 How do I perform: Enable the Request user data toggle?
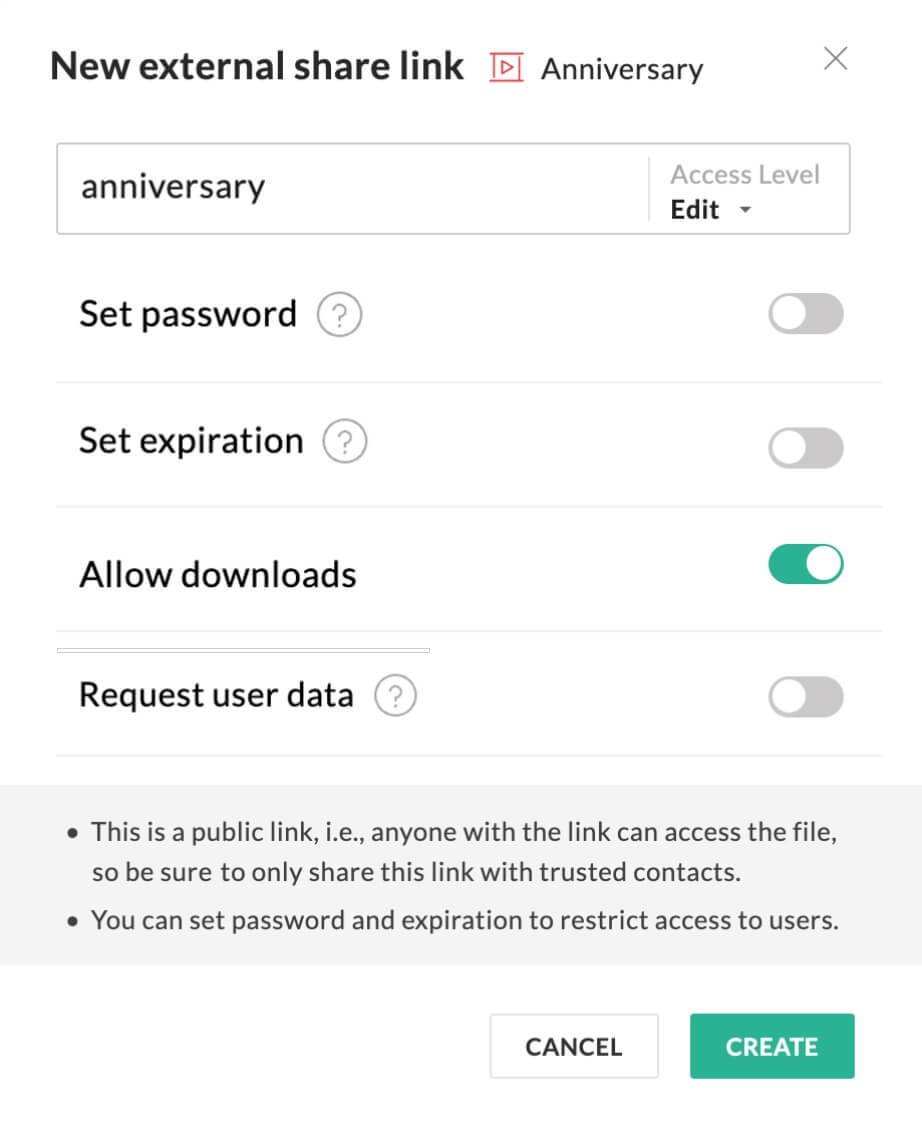[x=806, y=697]
